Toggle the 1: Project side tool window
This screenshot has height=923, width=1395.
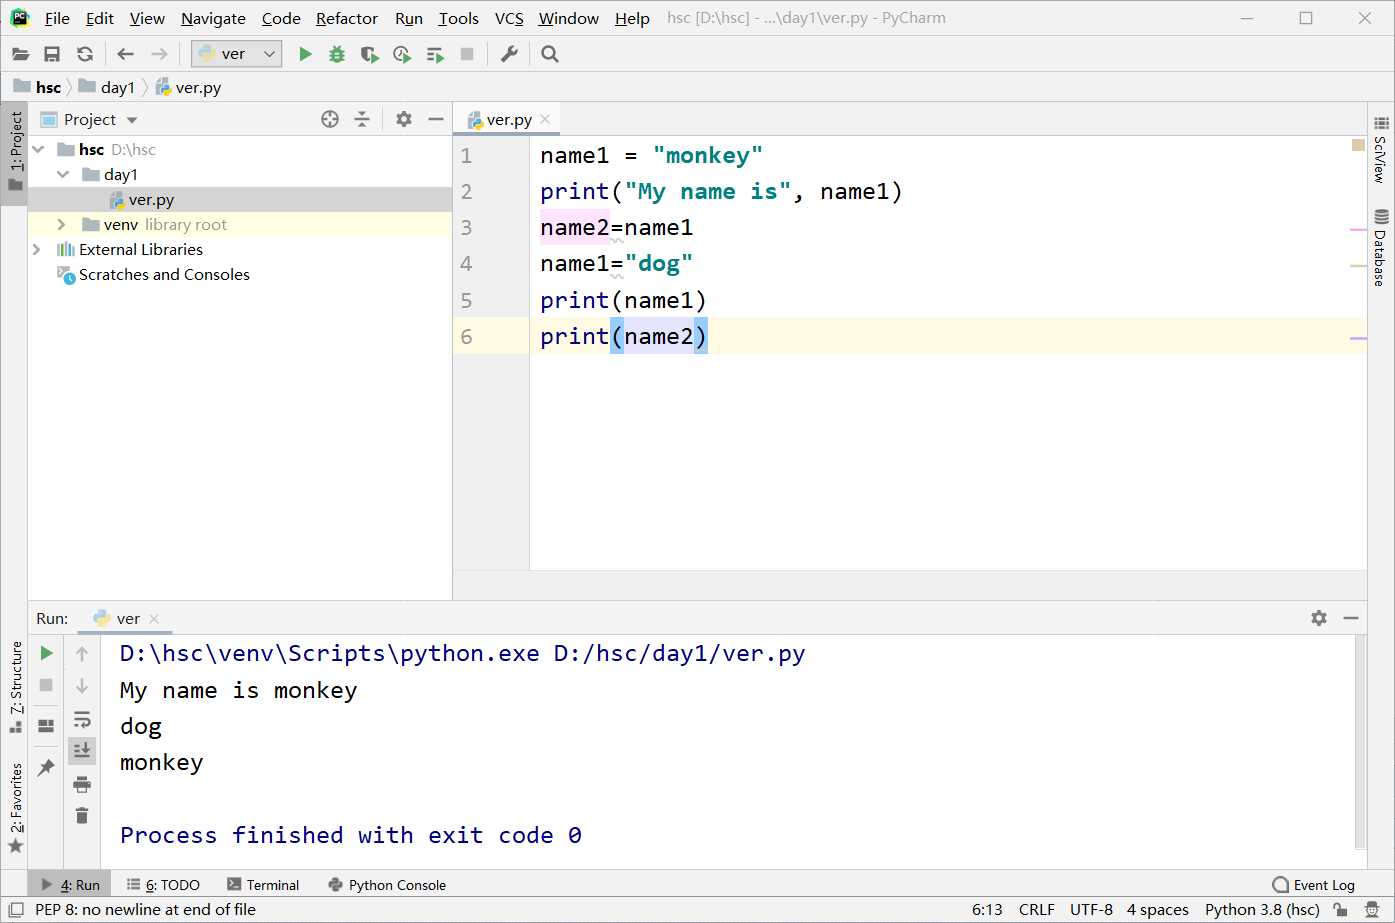(15, 152)
